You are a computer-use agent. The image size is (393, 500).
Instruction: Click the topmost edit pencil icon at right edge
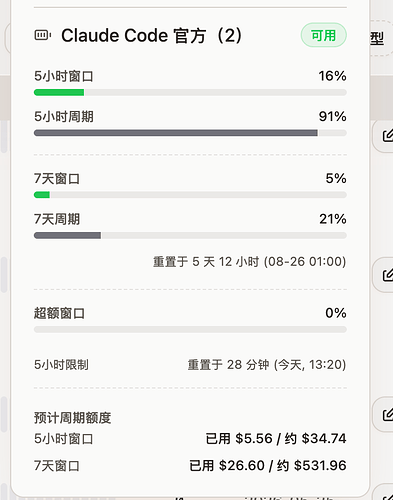point(388,136)
